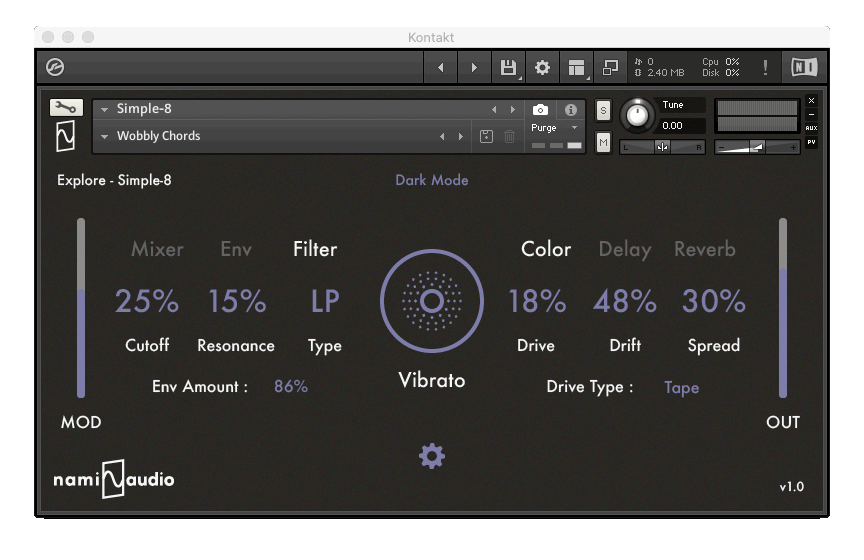
Task: Take a snapshot with camera icon
Action: click(540, 110)
